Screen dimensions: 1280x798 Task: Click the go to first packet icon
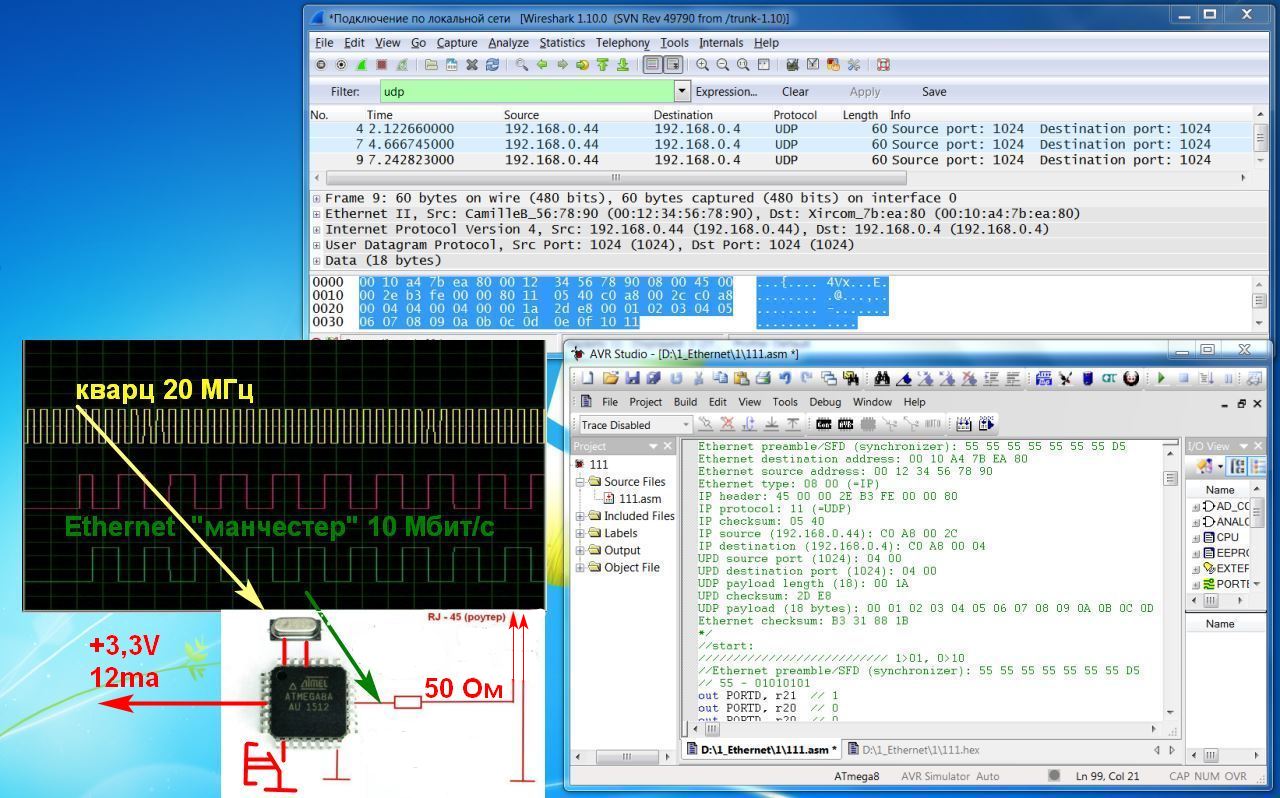[602, 65]
